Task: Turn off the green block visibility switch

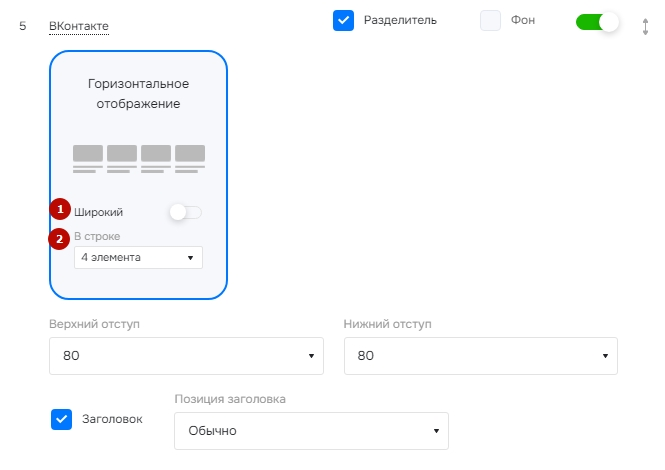Action: [597, 22]
